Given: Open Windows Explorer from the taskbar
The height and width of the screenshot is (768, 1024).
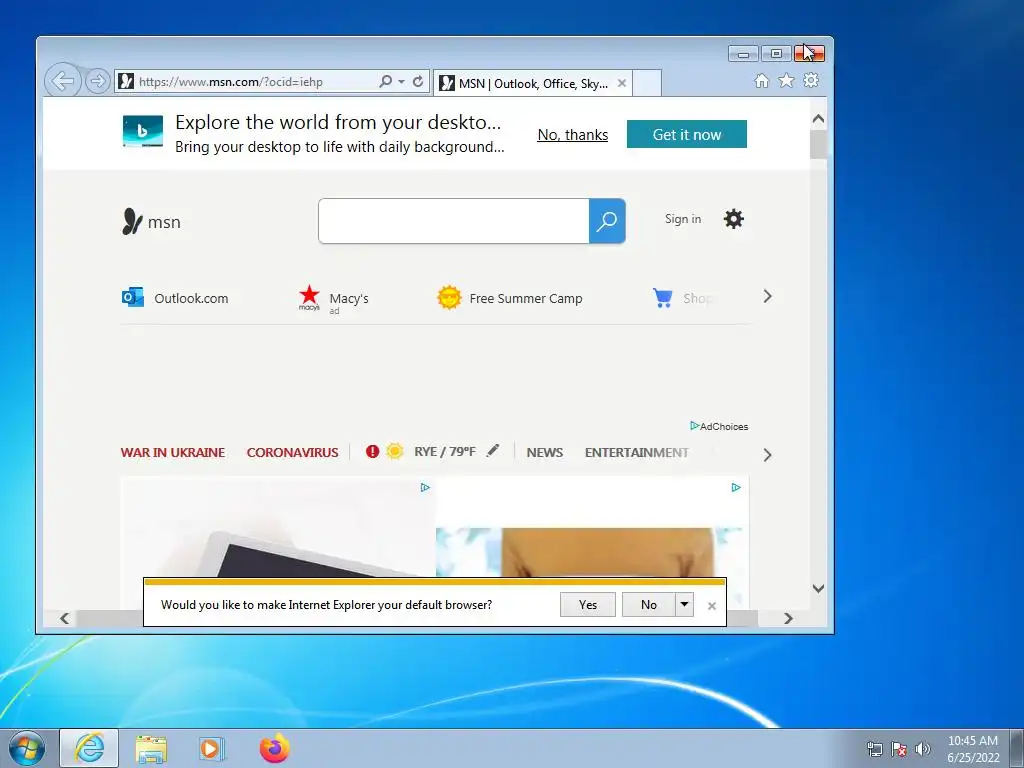Looking at the screenshot, I should [151, 748].
